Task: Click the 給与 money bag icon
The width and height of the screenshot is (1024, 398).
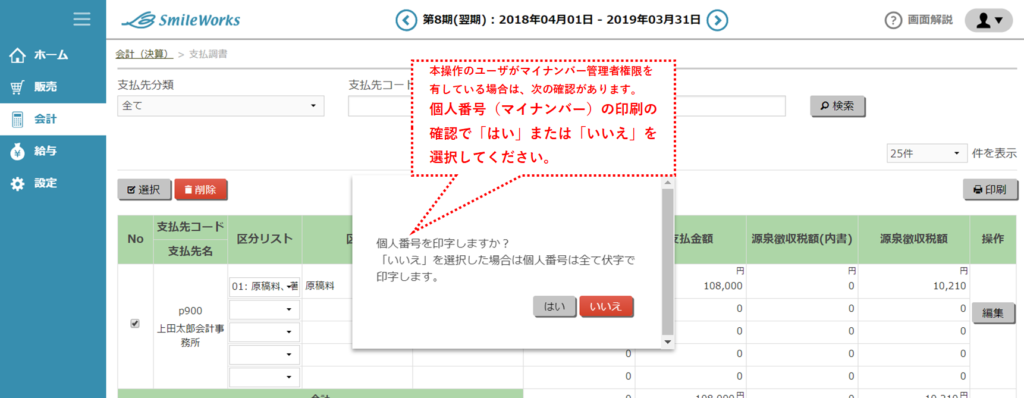Action: pyautogui.click(x=18, y=152)
